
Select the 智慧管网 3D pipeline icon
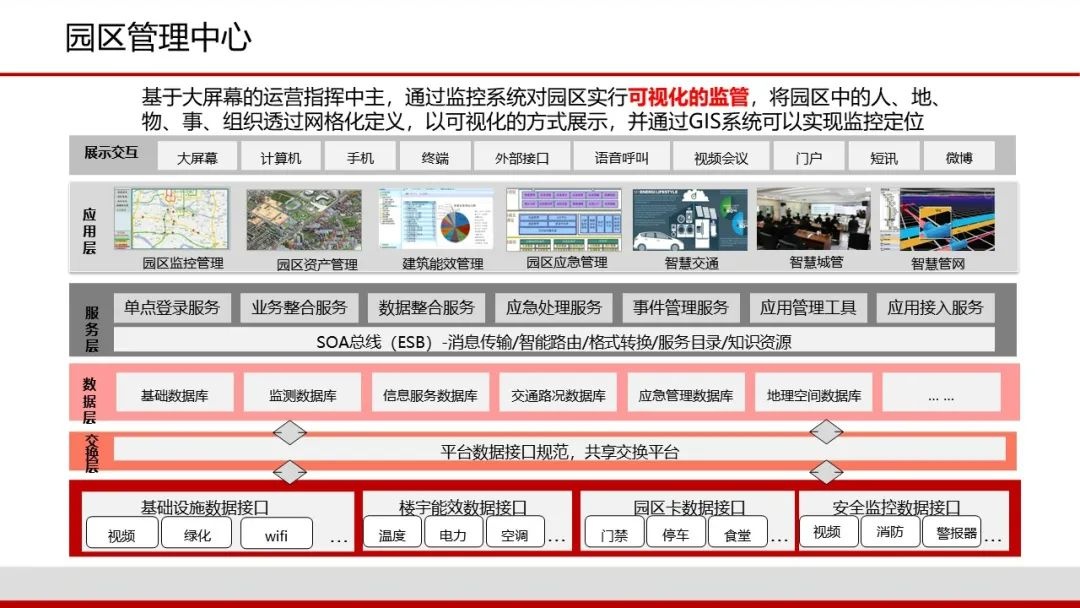point(938,218)
